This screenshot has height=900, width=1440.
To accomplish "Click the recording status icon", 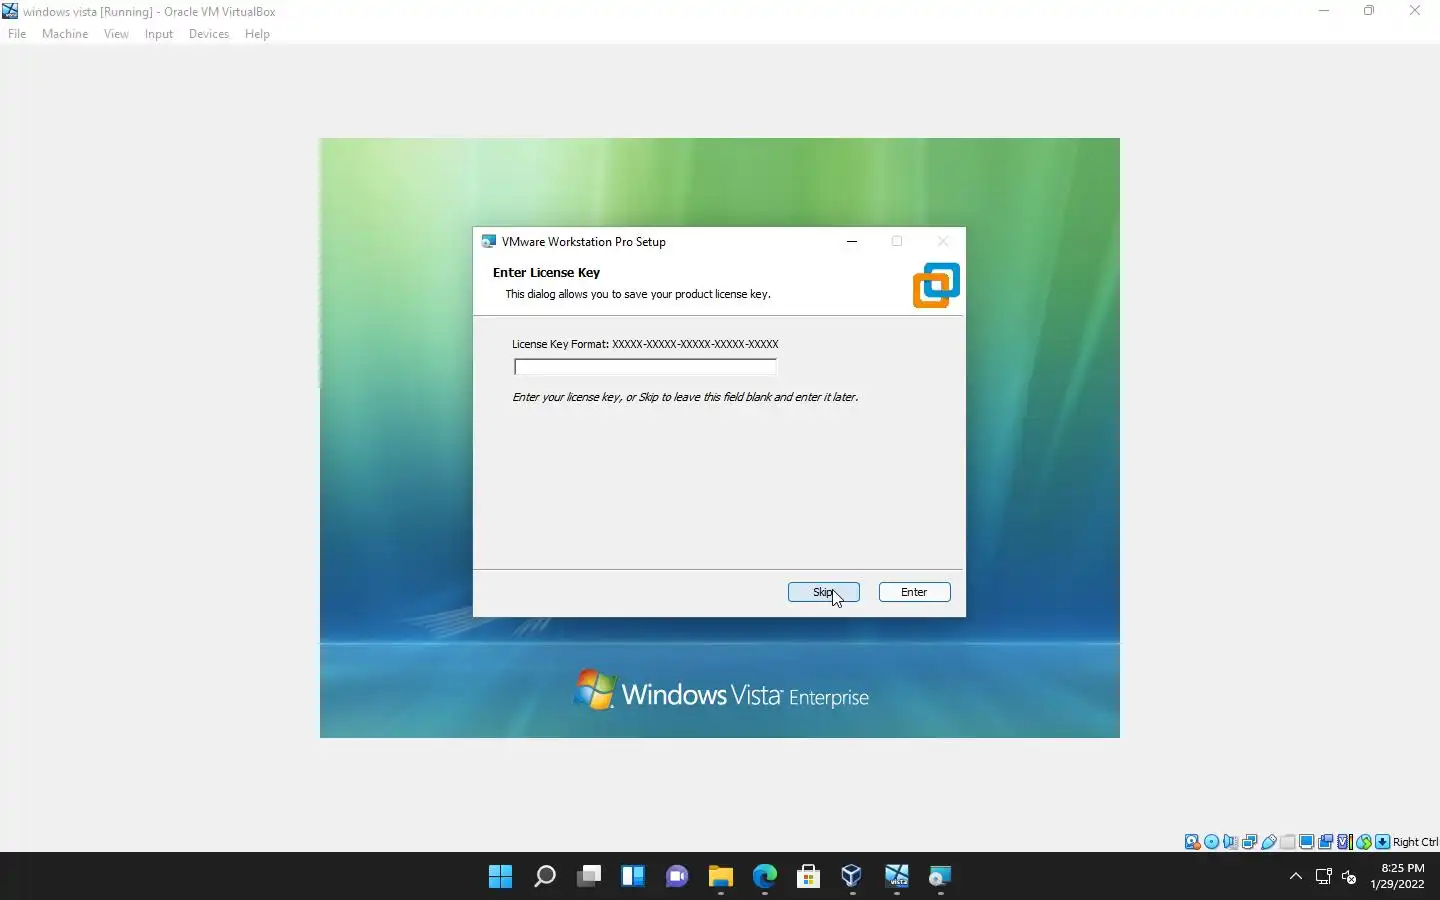I will (x=1325, y=842).
